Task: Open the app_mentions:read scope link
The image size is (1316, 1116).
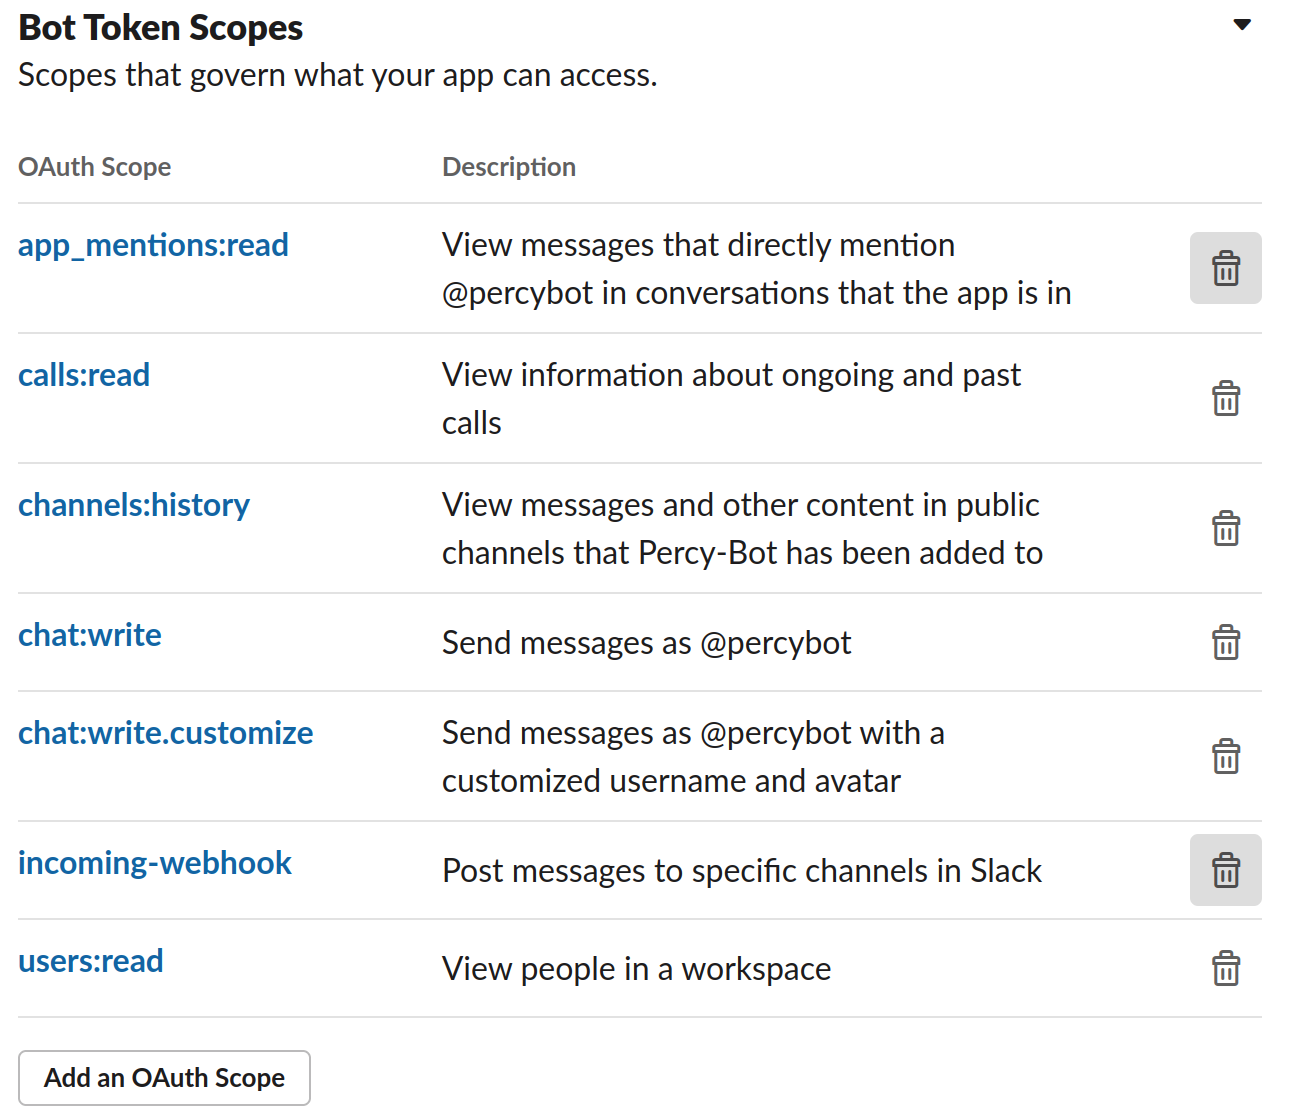Action: [153, 245]
